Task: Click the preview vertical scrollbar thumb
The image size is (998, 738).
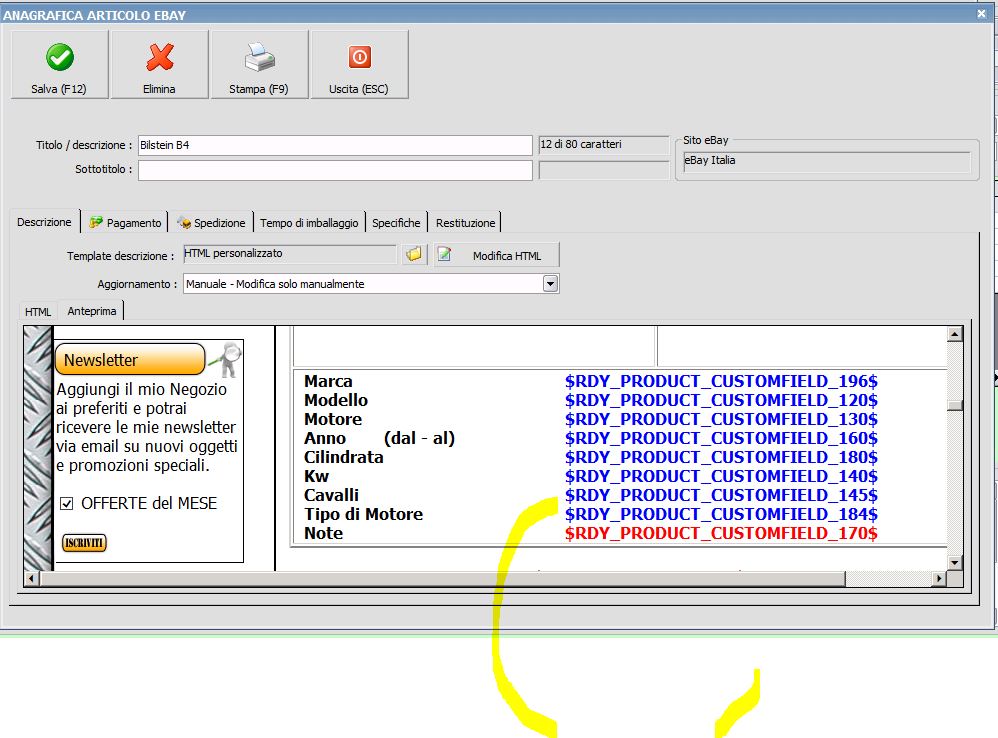Action: (954, 405)
